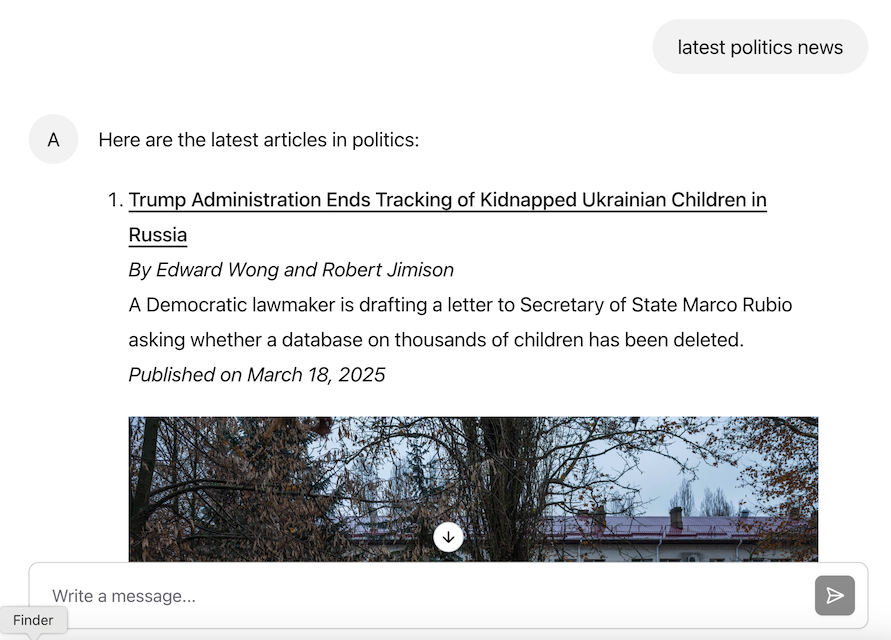This screenshot has height=640, width=891.
Task: Select the numbered article entry "1." in the list
Action: (x=117, y=200)
